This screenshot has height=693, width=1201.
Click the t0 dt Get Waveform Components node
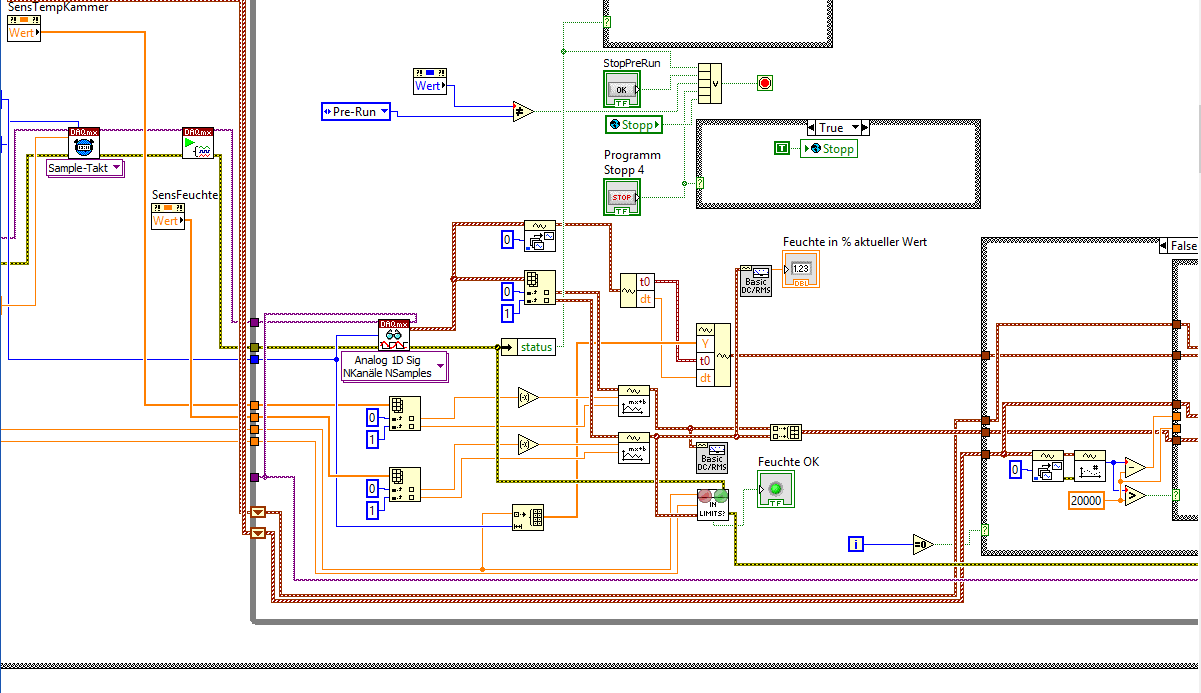coord(637,291)
